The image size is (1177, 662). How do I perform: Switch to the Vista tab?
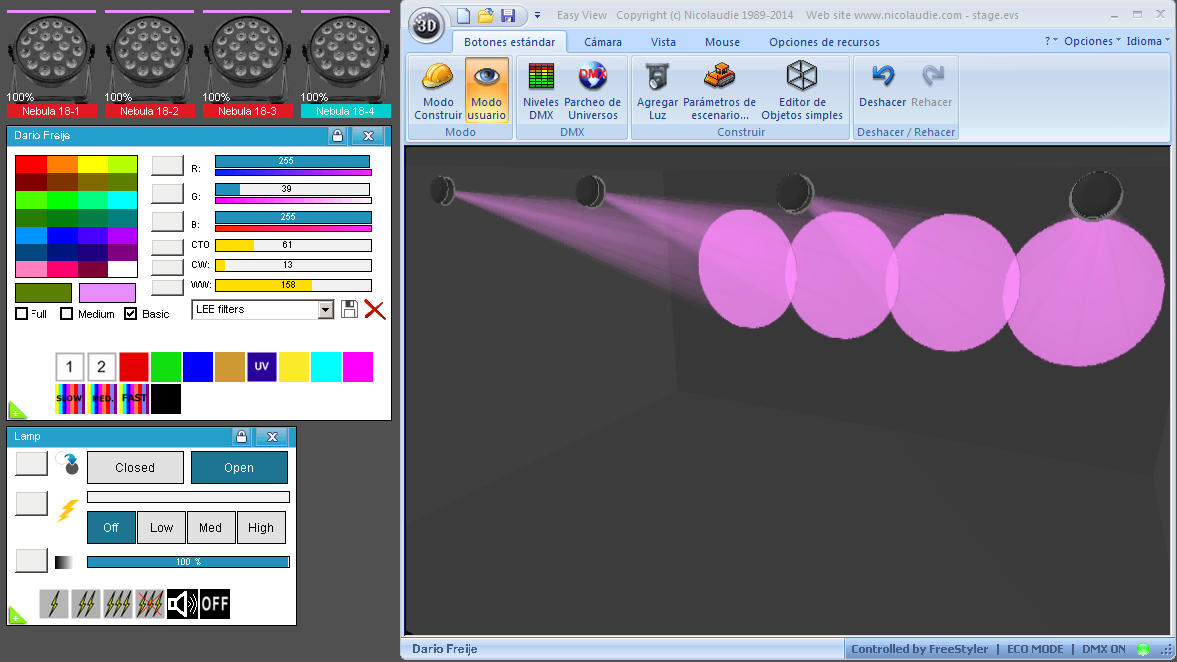pyautogui.click(x=663, y=42)
